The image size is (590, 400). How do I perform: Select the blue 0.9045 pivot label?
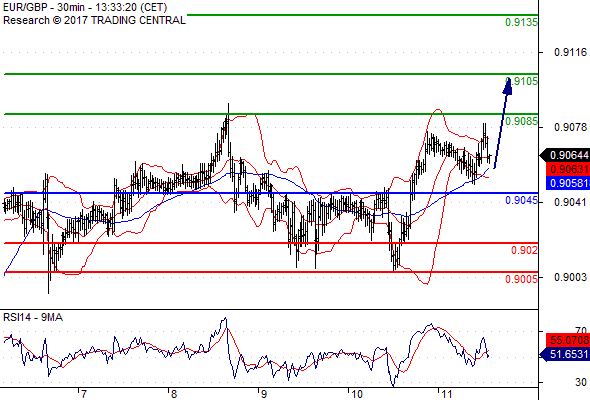tap(521, 200)
